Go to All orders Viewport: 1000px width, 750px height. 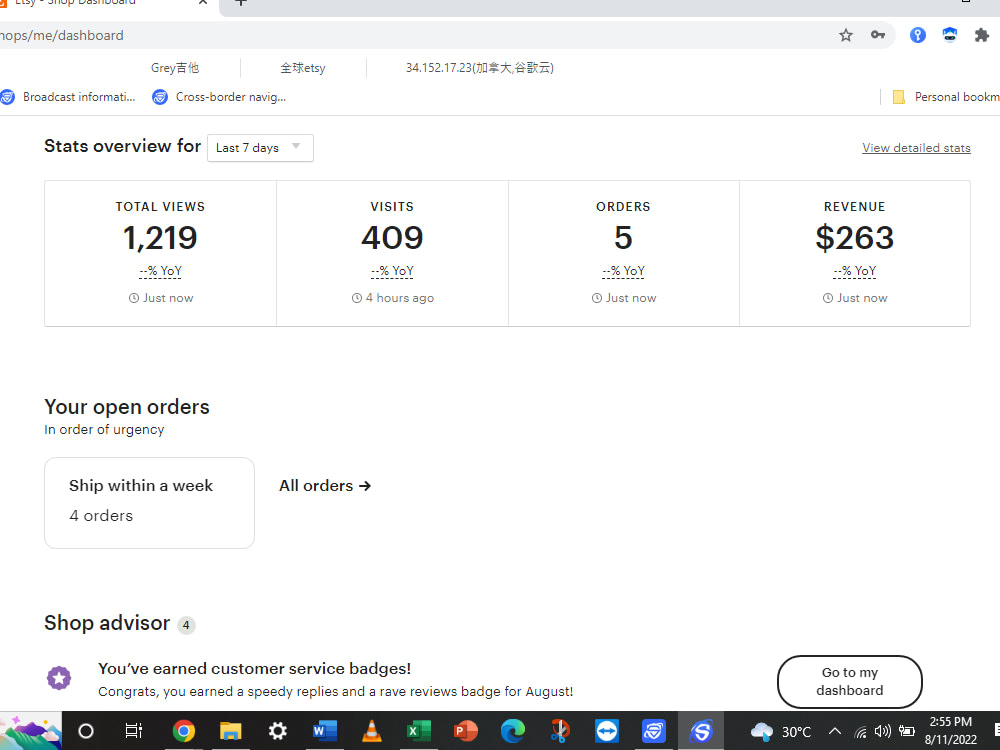(x=325, y=486)
